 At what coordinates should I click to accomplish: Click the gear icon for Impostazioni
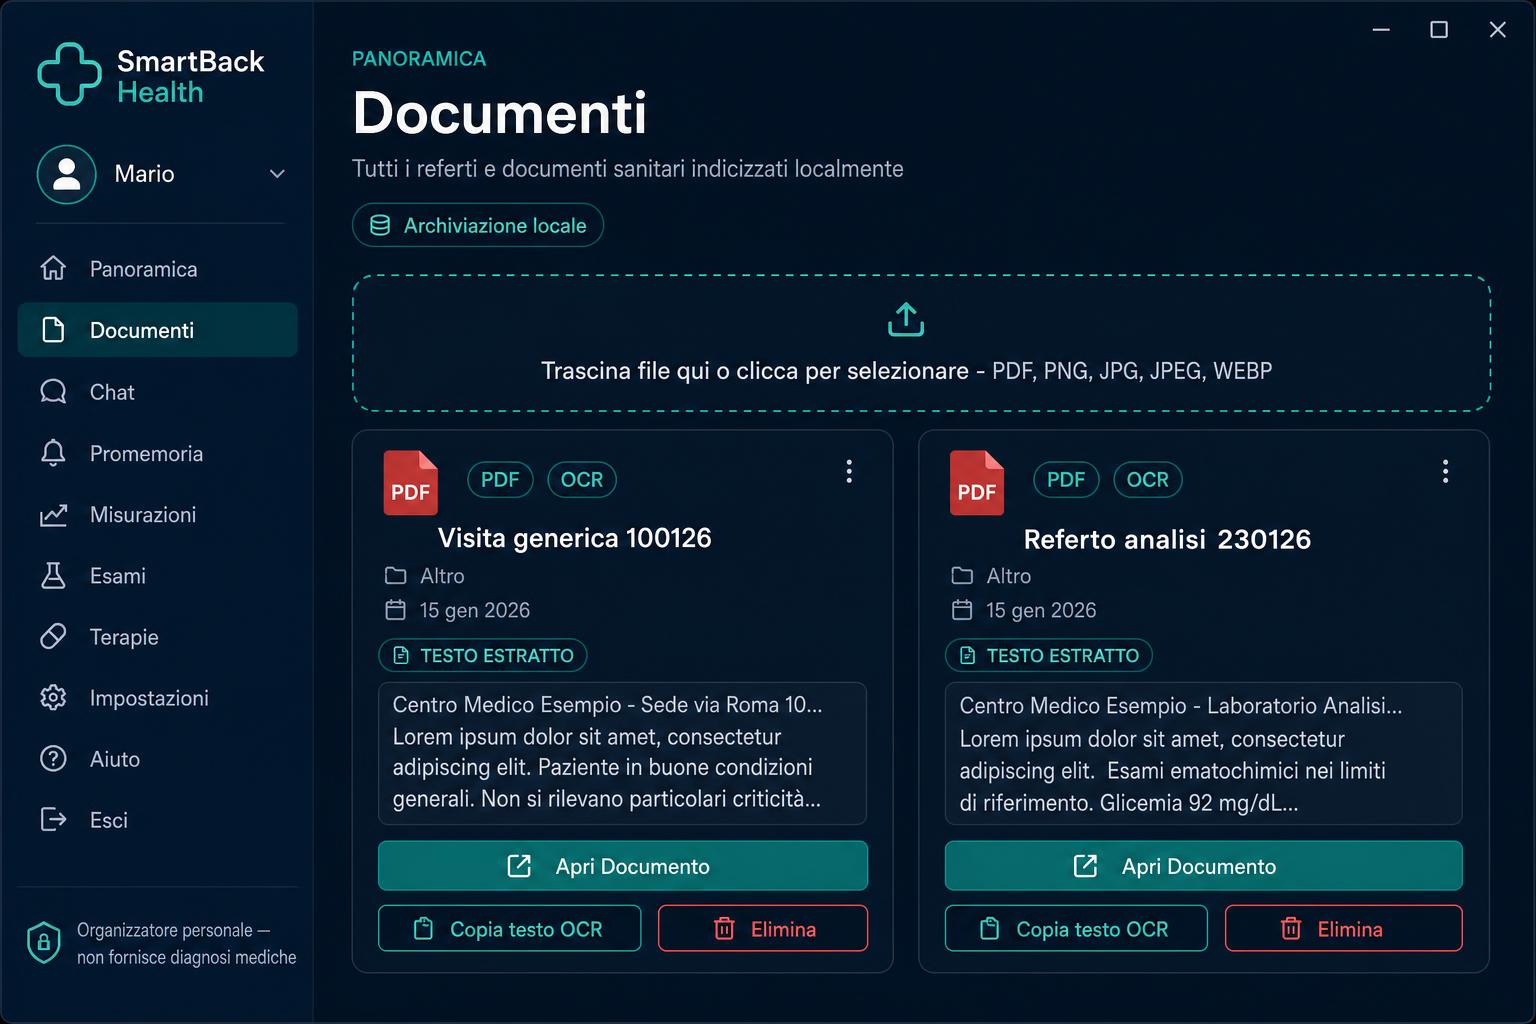tap(53, 698)
